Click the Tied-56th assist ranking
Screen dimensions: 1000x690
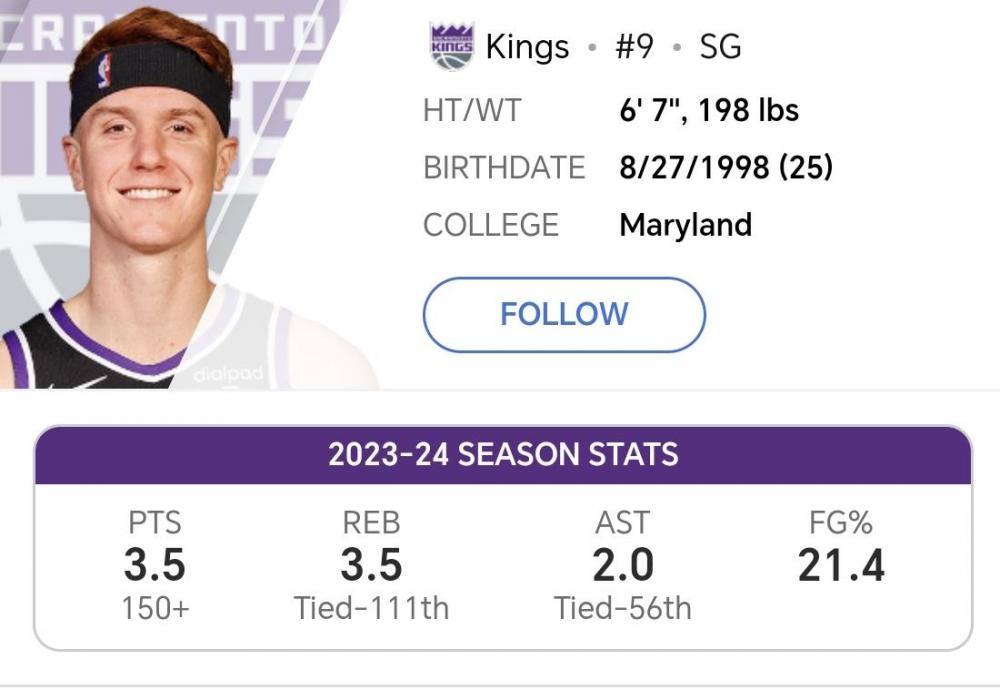click(x=623, y=608)
